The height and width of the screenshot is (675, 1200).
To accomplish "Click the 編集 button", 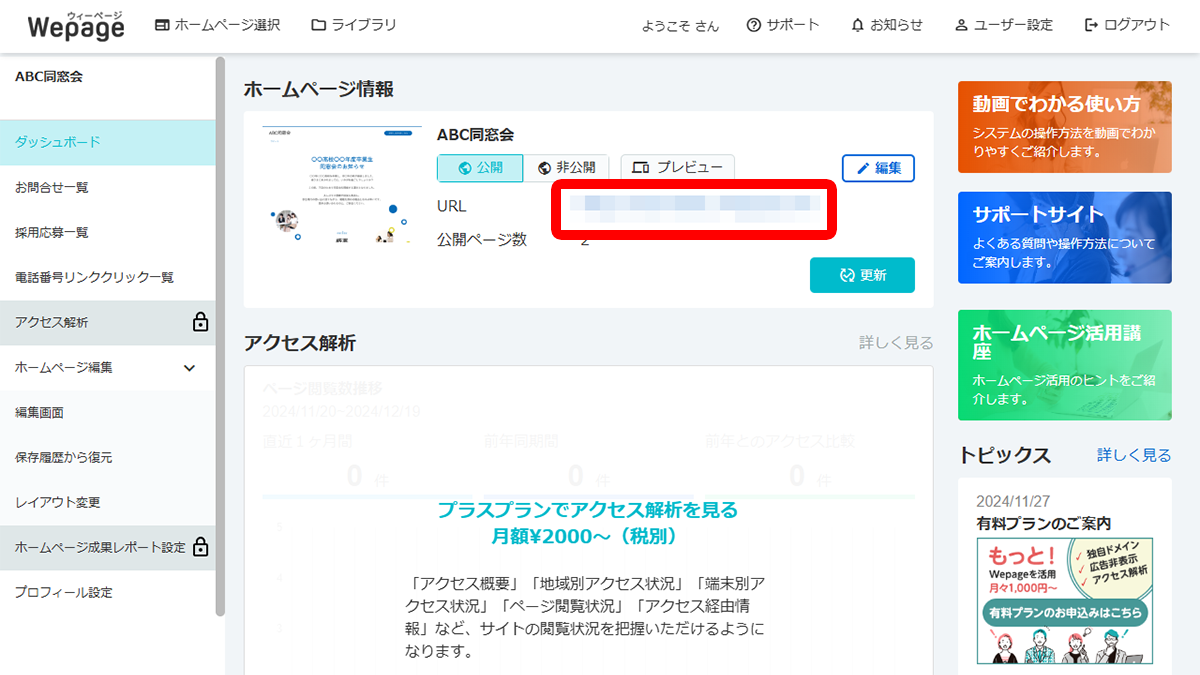I will (x=878, y=167).
